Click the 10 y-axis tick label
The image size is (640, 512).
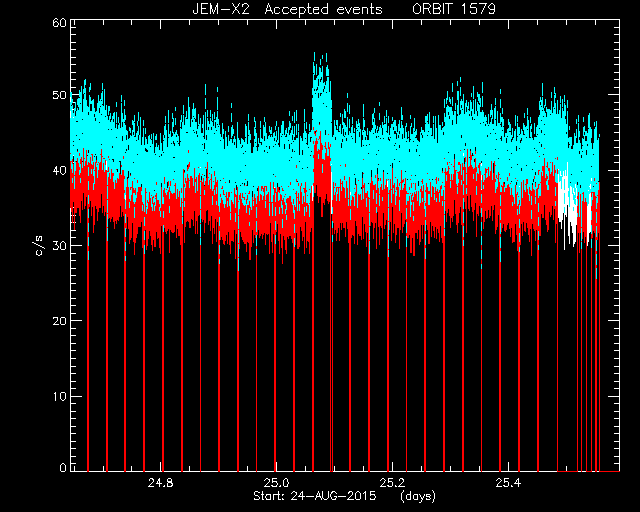[x=60, y=396]
